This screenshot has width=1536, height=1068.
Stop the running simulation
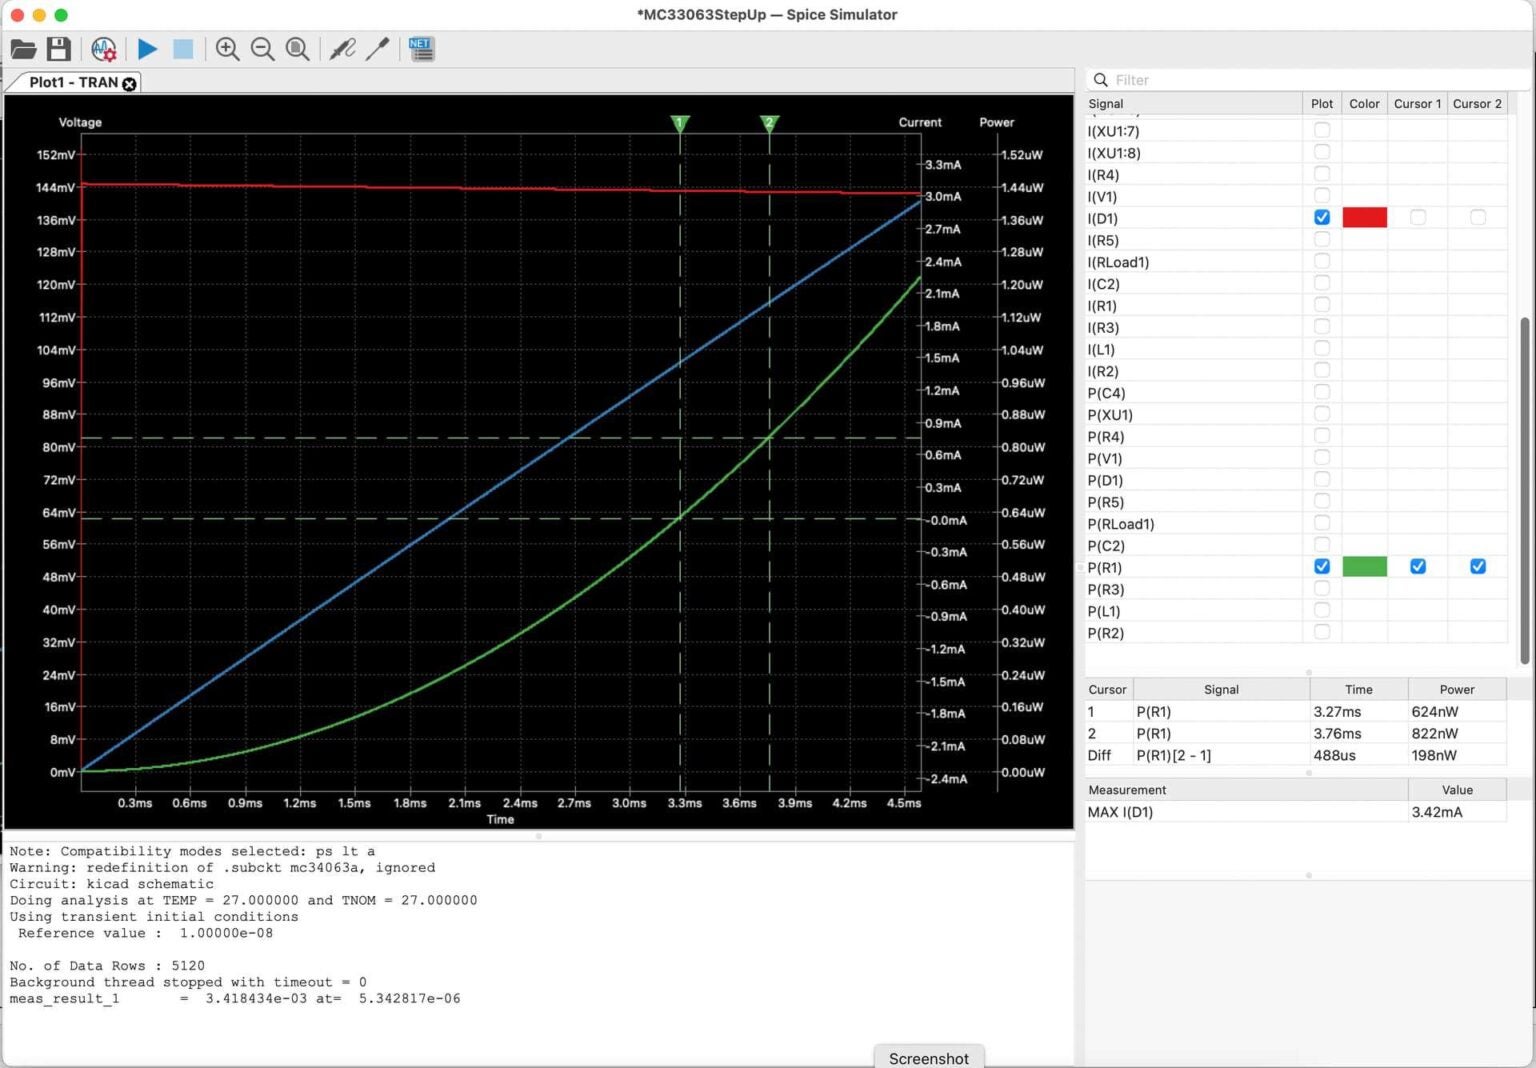tap(182, 48)
